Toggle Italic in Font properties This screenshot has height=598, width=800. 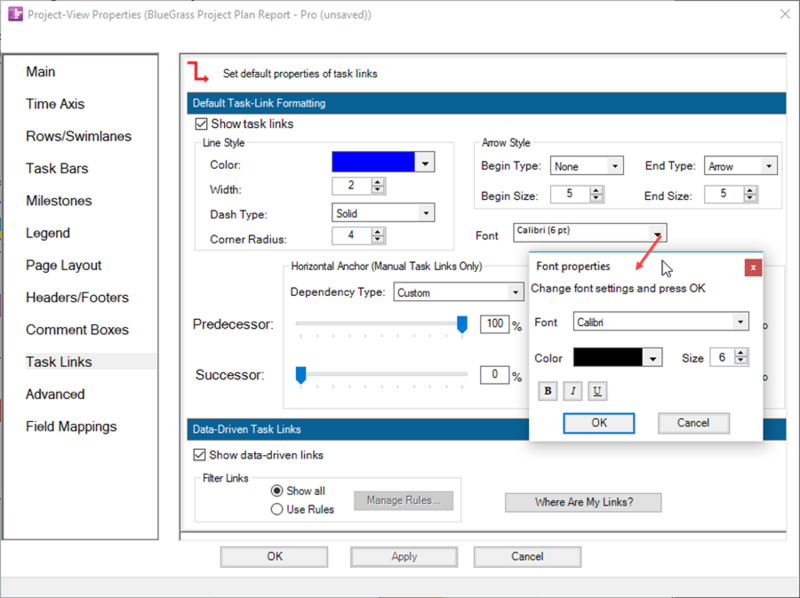coord(572,391)
